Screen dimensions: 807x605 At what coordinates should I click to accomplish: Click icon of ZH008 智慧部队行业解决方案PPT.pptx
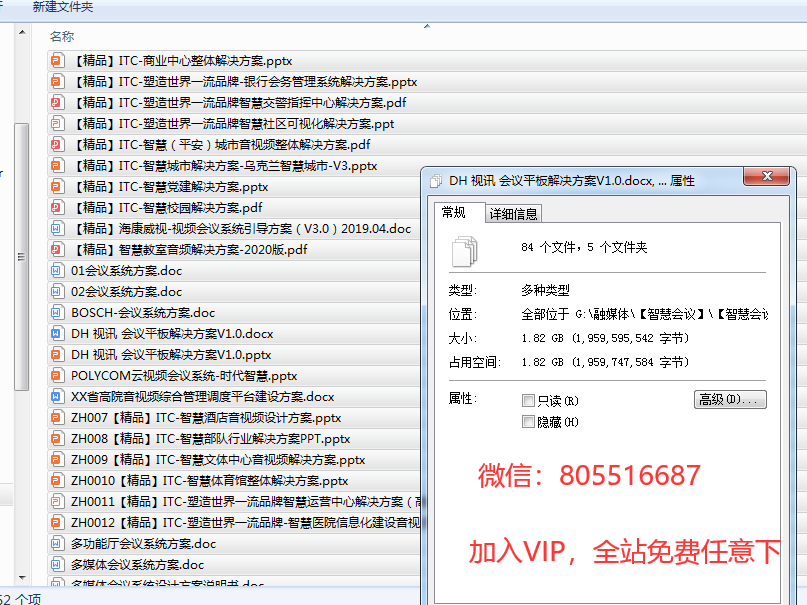tap(57, 439)
